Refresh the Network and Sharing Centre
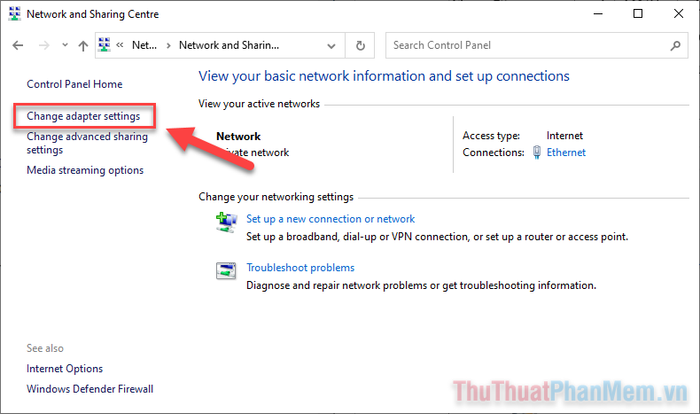Image resolution: width=700 pixels, height=414 pixels. click(360, 46)
